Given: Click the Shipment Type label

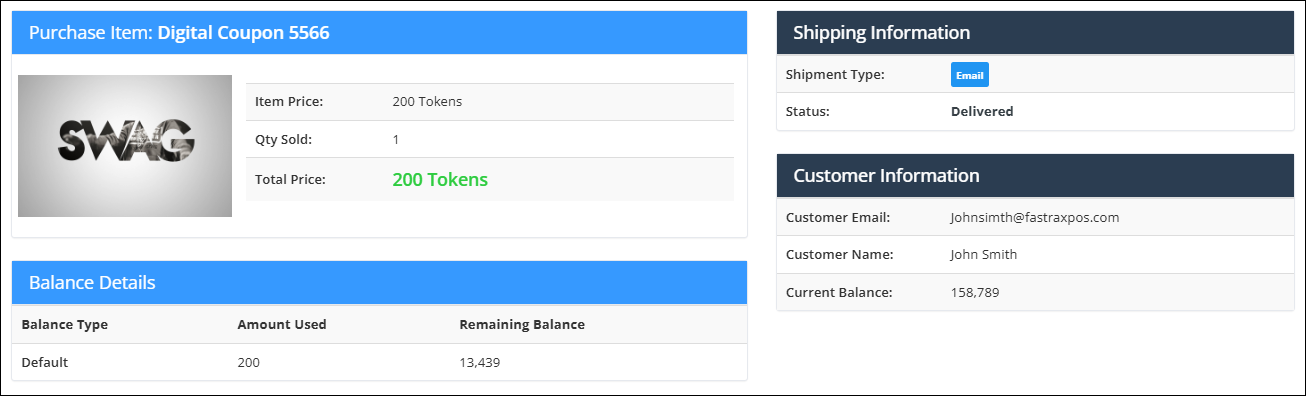Looking at the screenshot, I should (835, 75).
